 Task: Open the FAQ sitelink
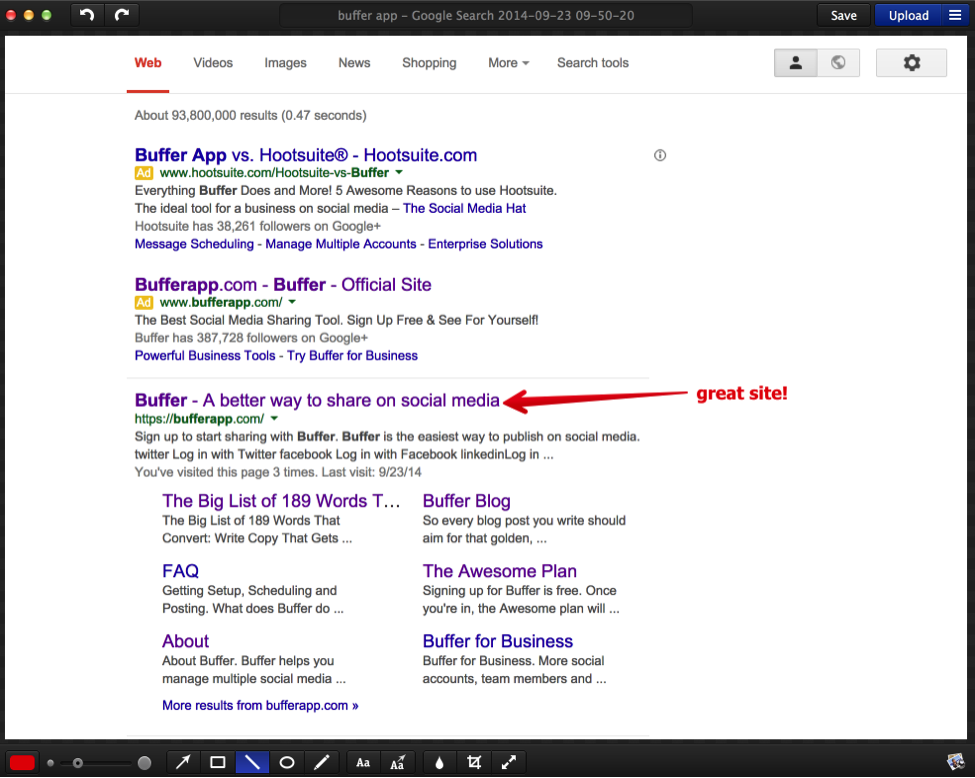180,571
